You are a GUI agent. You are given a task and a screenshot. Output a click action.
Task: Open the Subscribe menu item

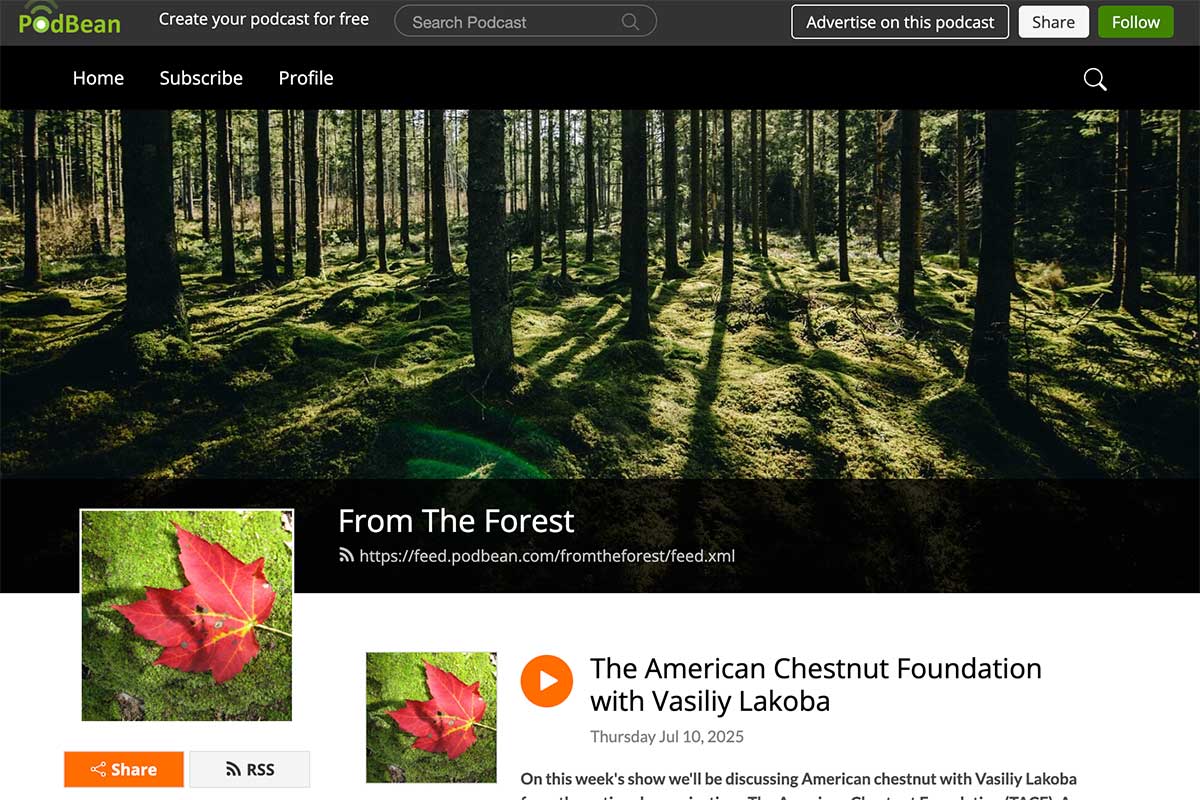click(x=201, y=78)
